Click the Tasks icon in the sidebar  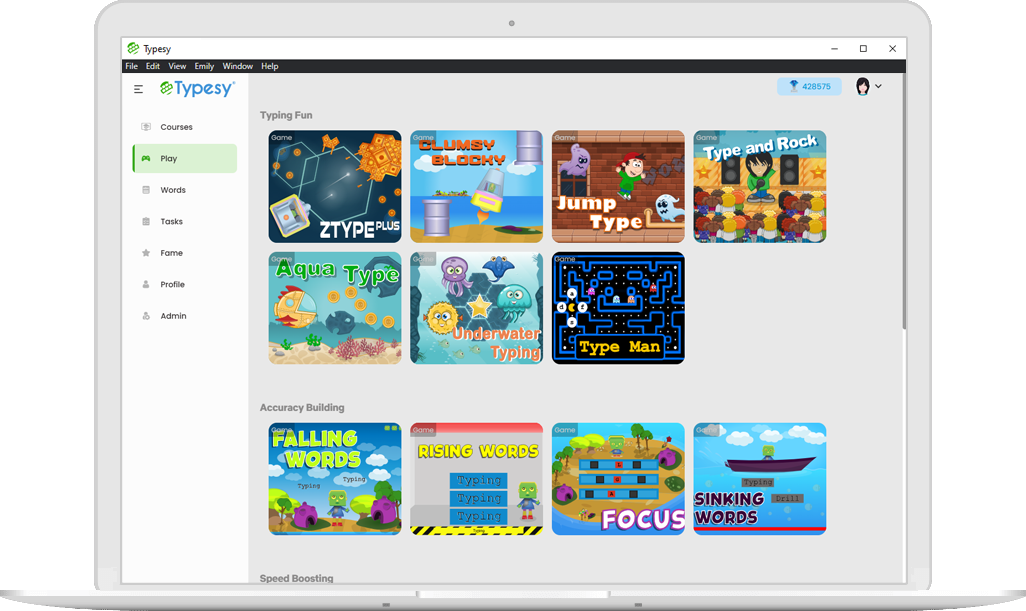[x=146, y=221]
